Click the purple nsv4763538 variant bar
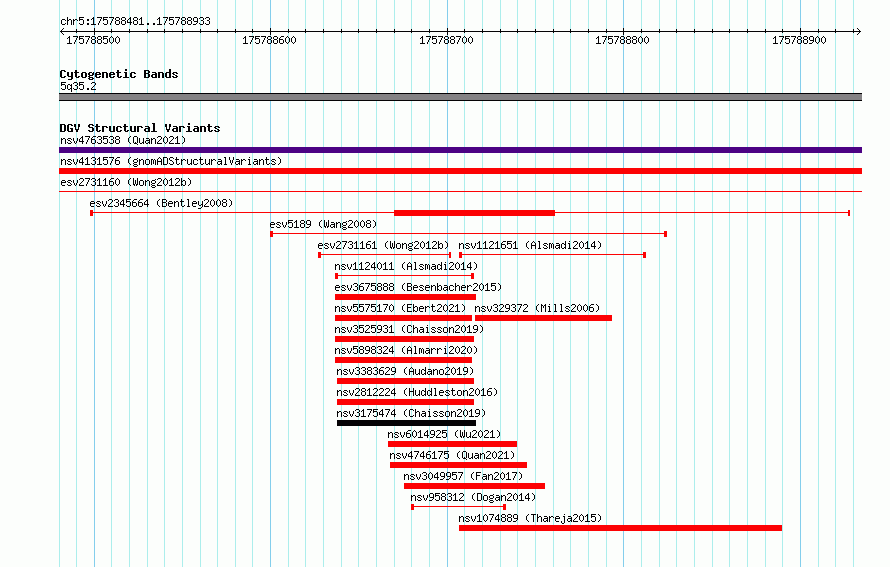Viewport: 890px width, 567px height. tap(460, 150)
